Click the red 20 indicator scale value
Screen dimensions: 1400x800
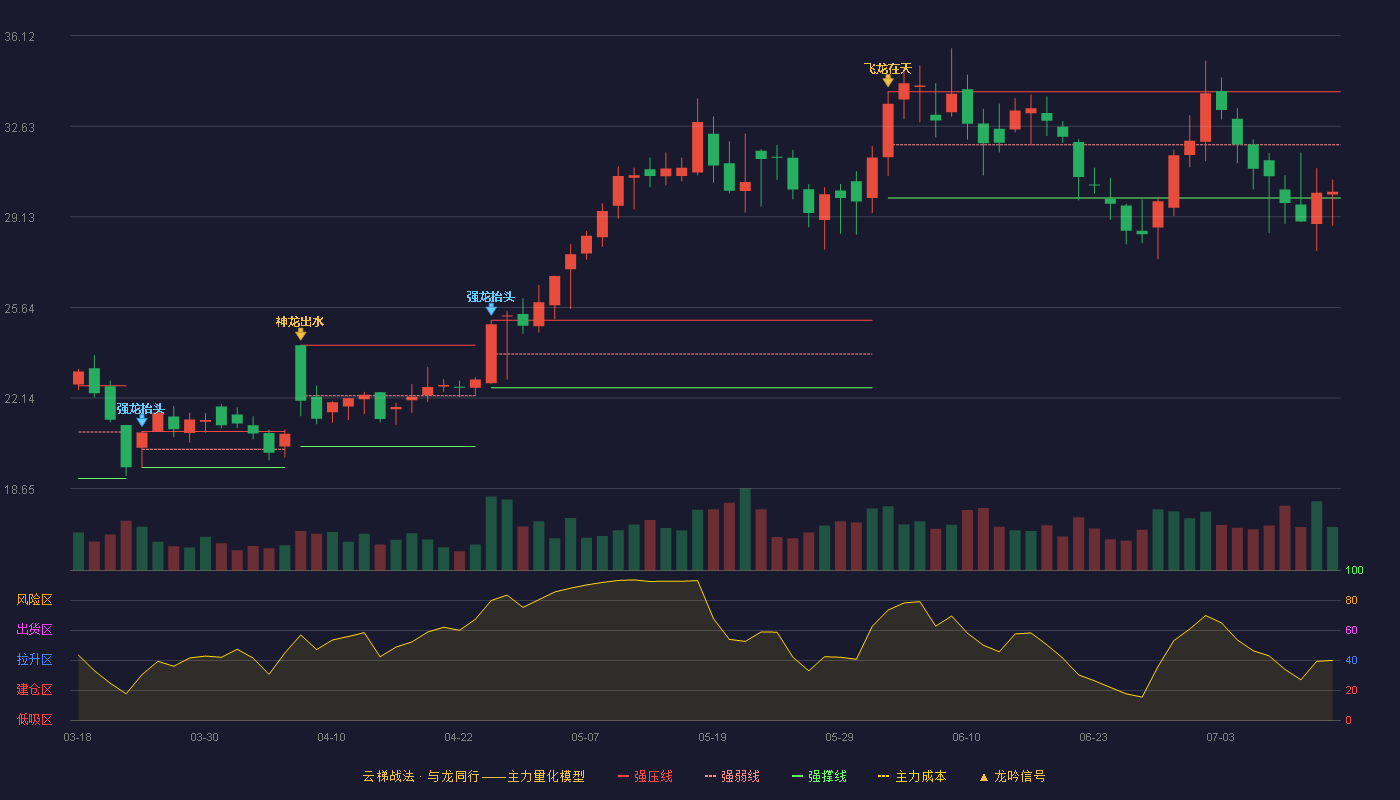coord(1351,691)
